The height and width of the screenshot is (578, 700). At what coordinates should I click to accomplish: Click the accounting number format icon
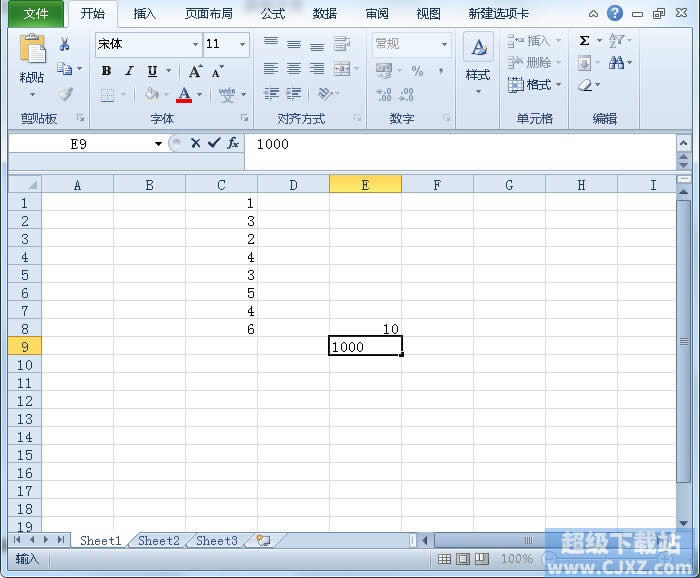coord(384,71)
